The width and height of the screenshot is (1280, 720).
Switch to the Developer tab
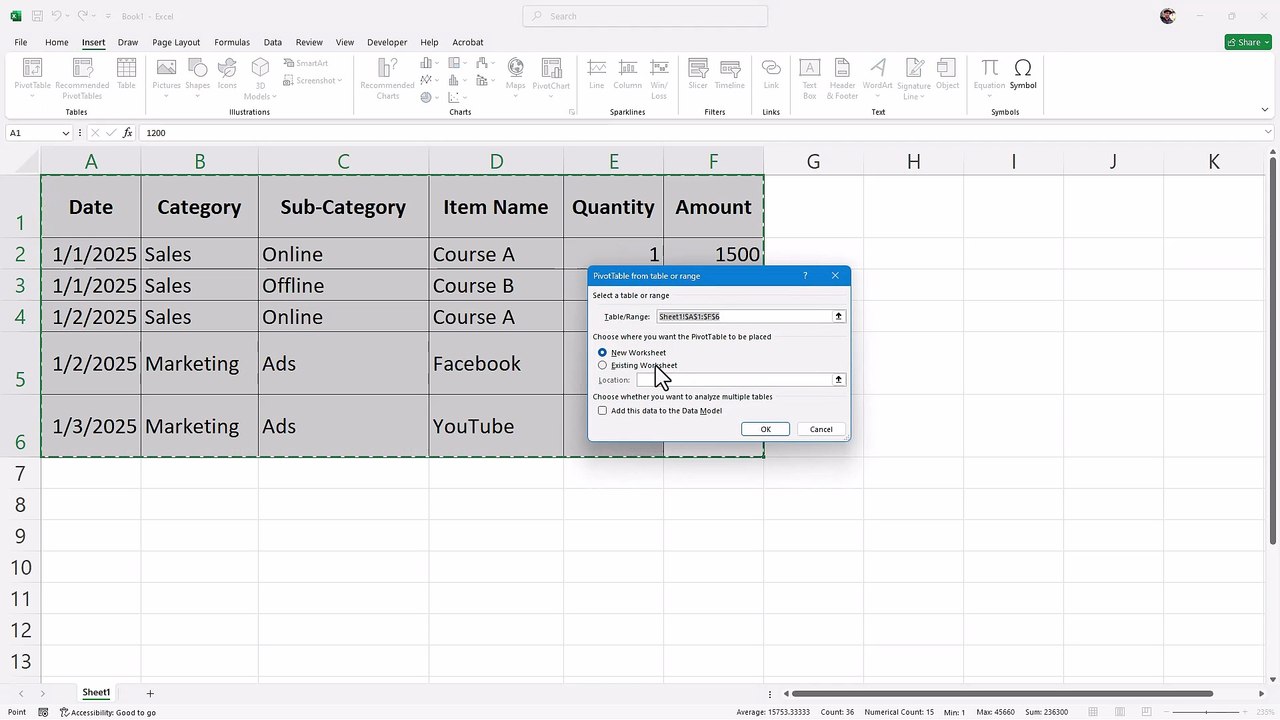[x=387, y=42]
